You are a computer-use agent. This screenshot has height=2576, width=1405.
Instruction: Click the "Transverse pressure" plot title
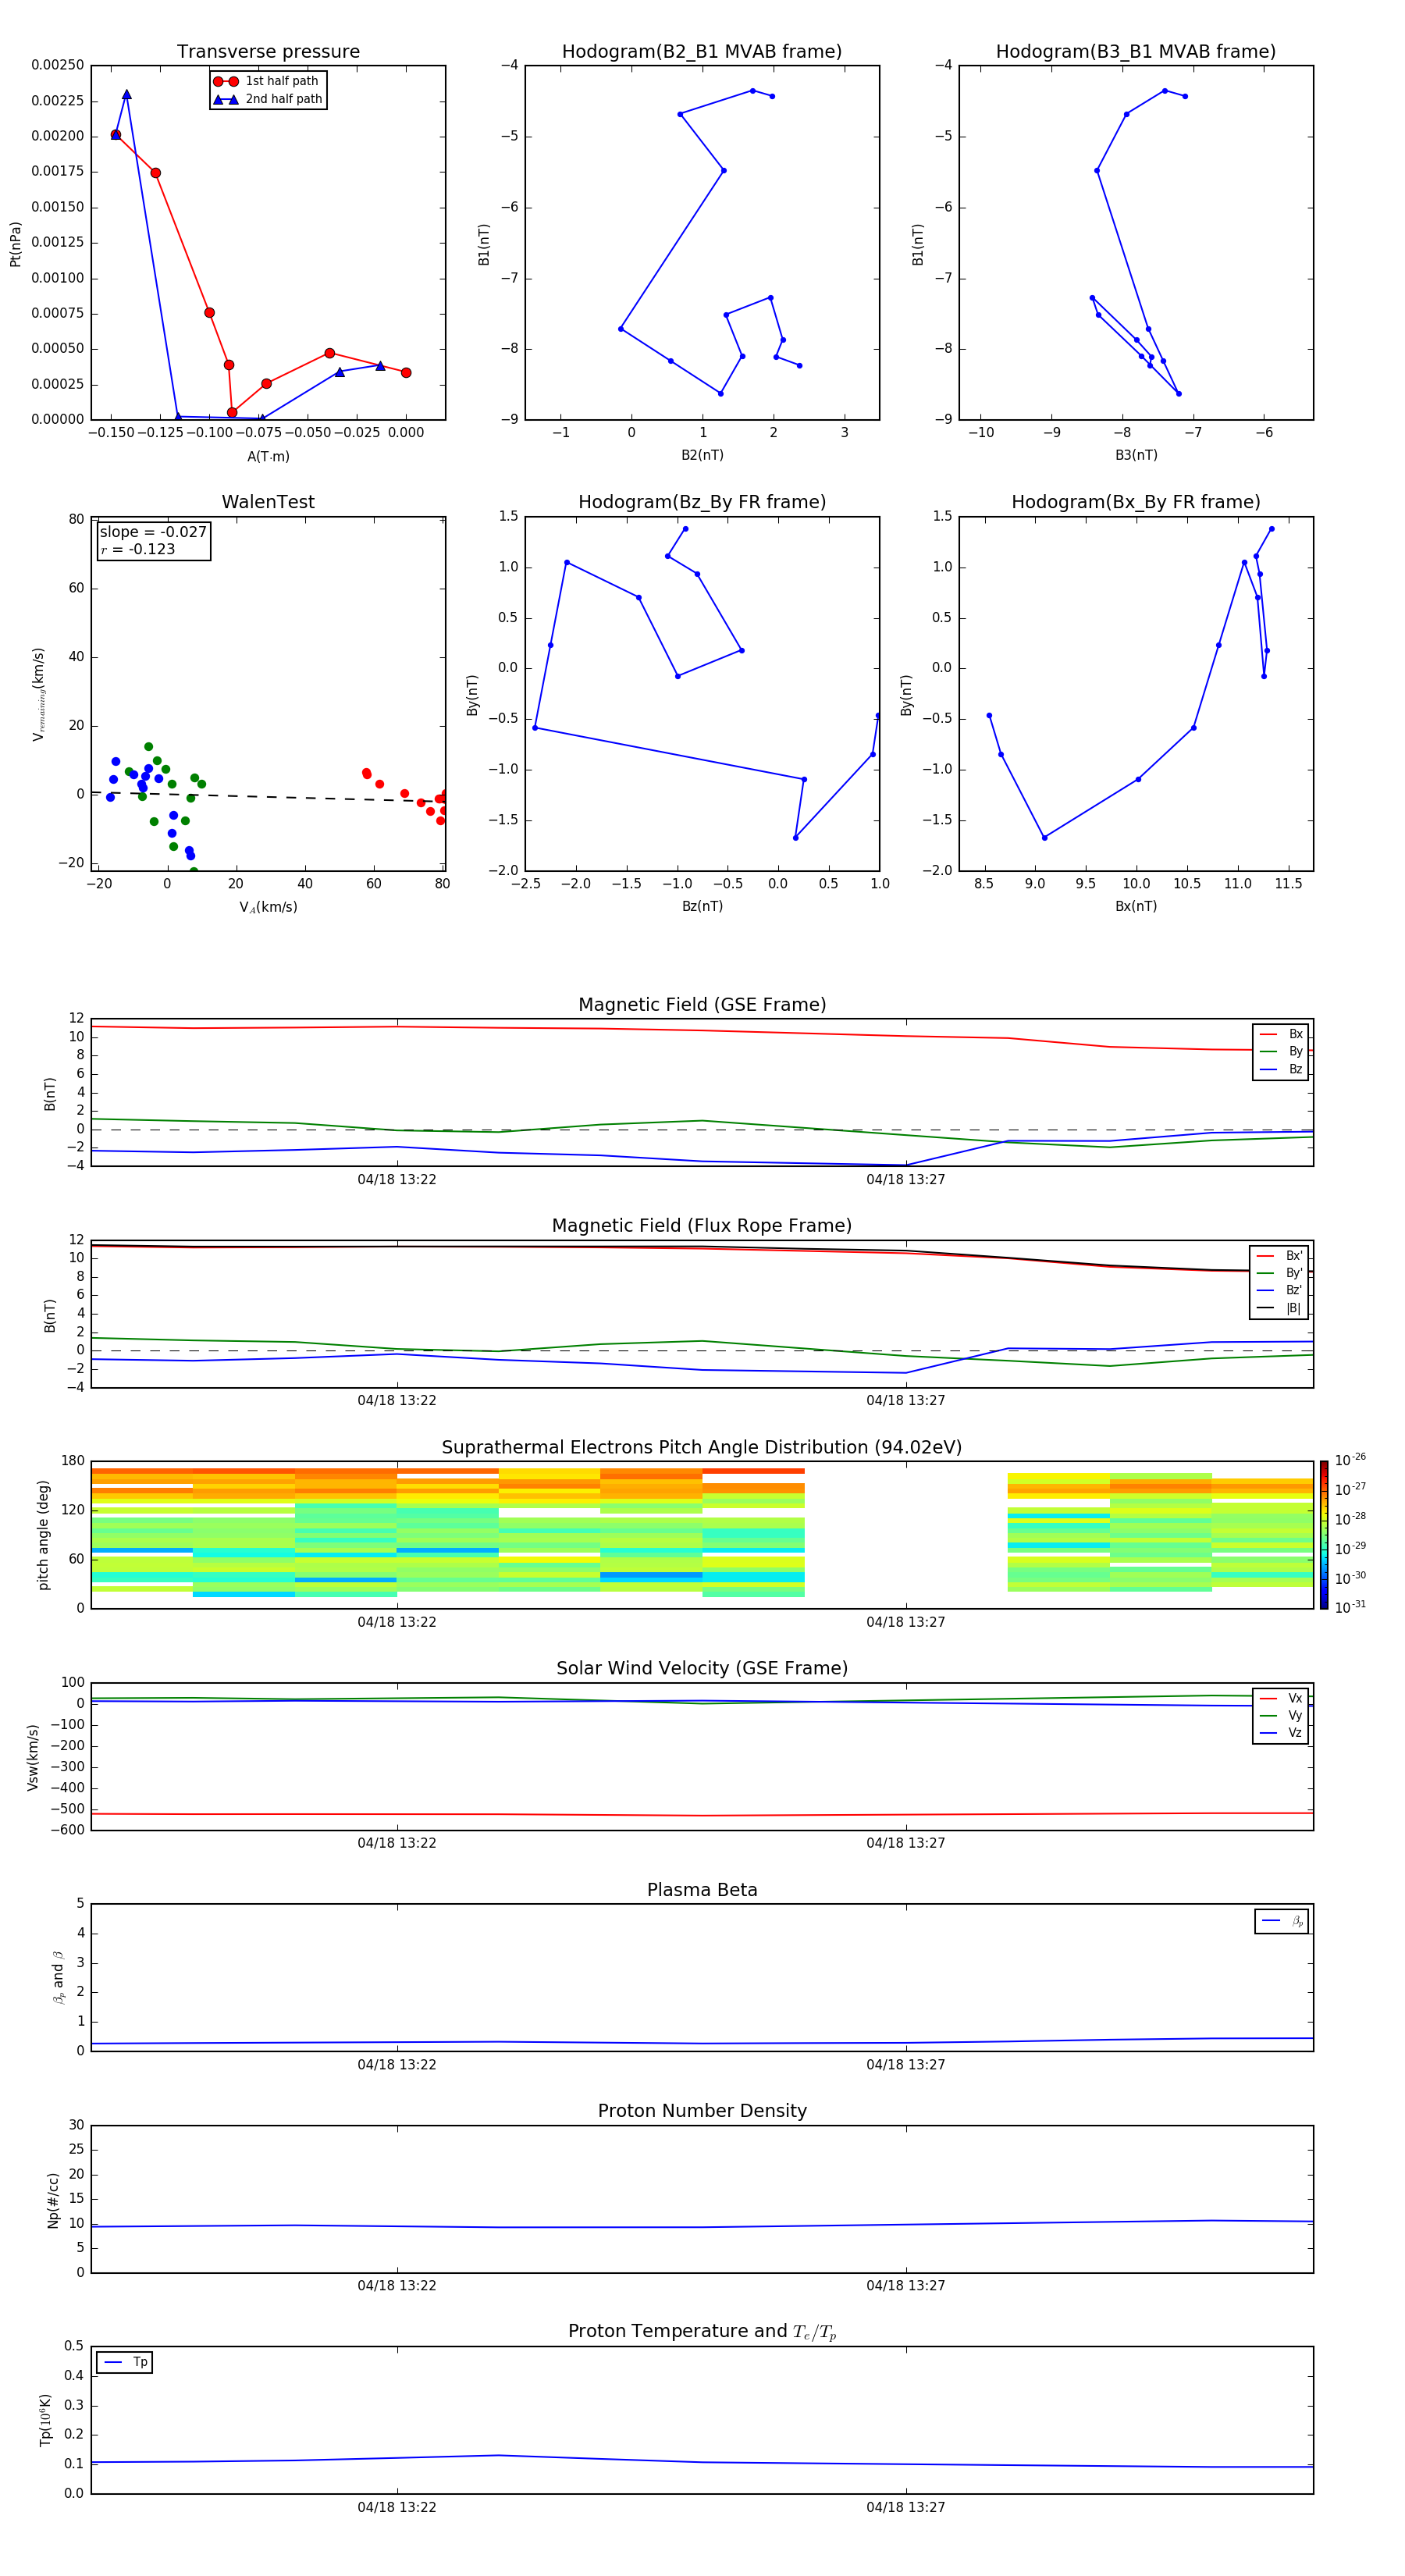[268, 52]
